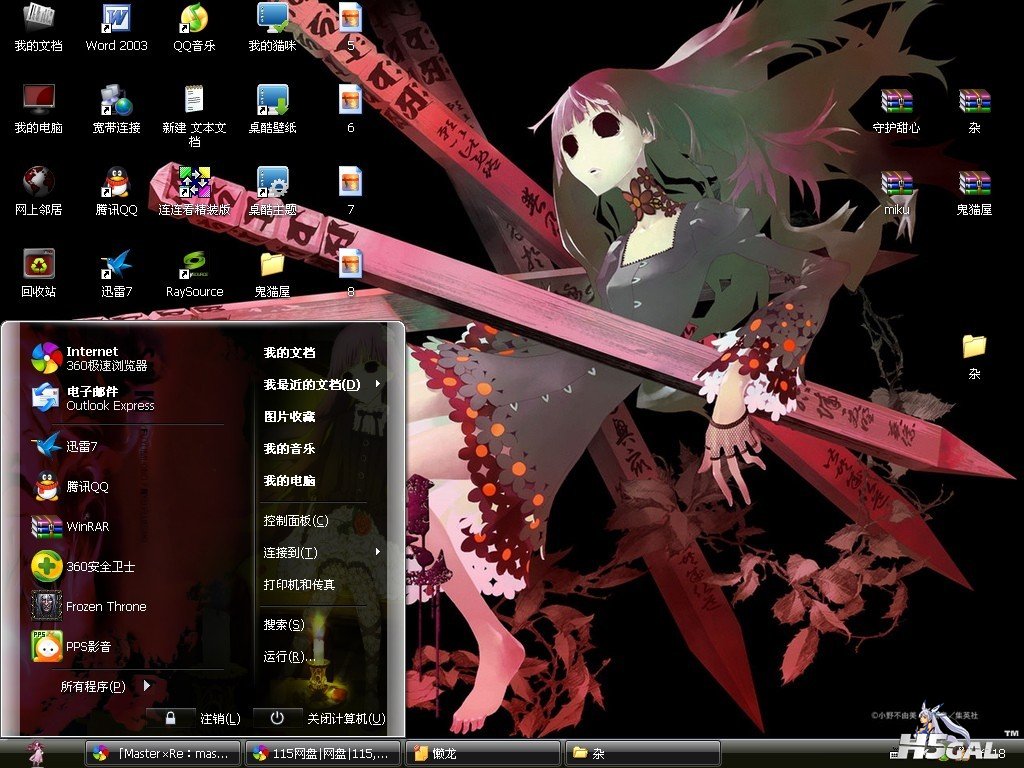The image size is (1024, 768).
Task: Open 控制面板(C) from the start menu
Action: point(296,521)
